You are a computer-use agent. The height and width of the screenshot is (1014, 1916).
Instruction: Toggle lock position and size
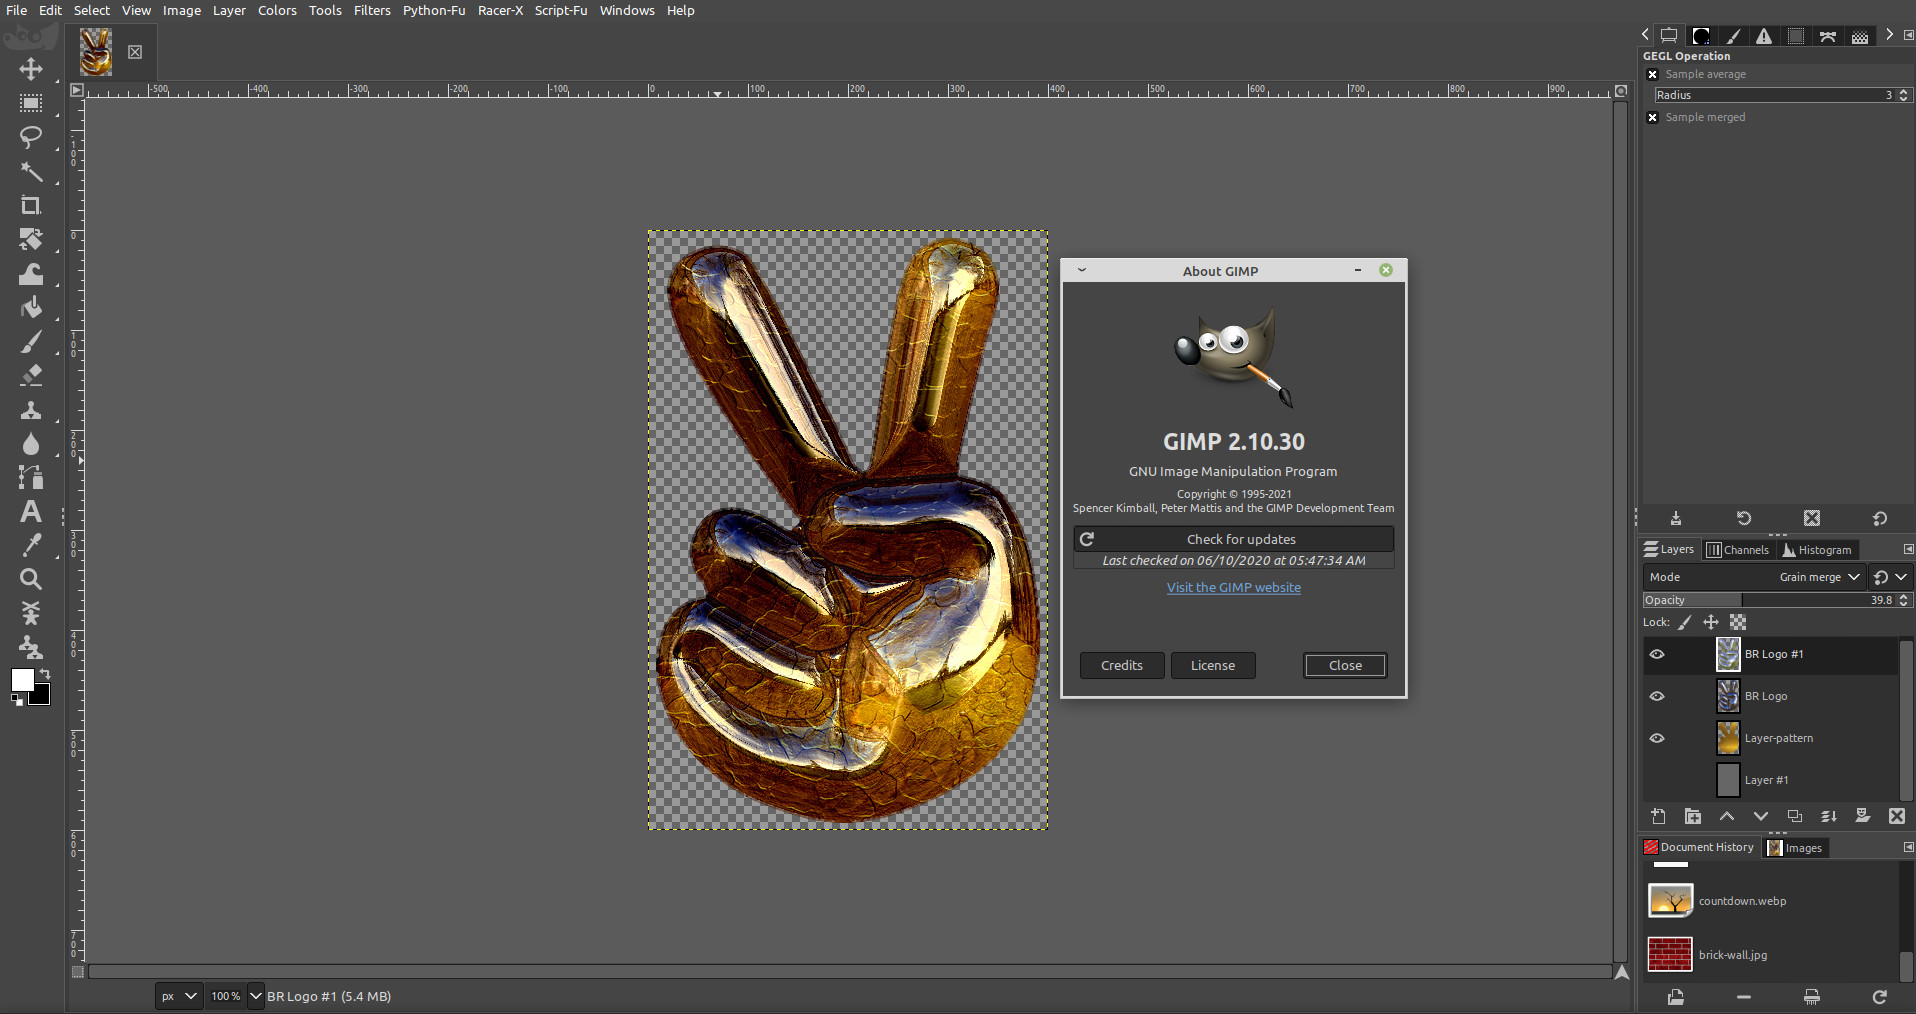[x=1711, y=622]
